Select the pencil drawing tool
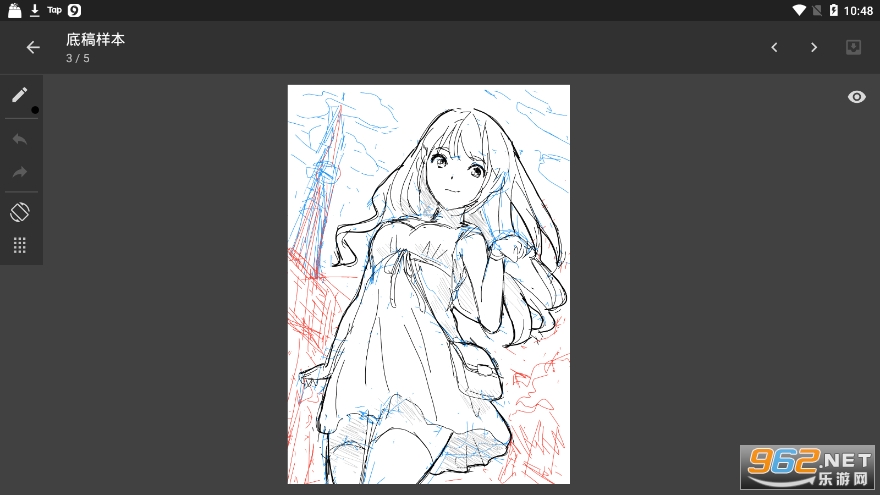The image size is (880, 495). (x=20, y=95)
